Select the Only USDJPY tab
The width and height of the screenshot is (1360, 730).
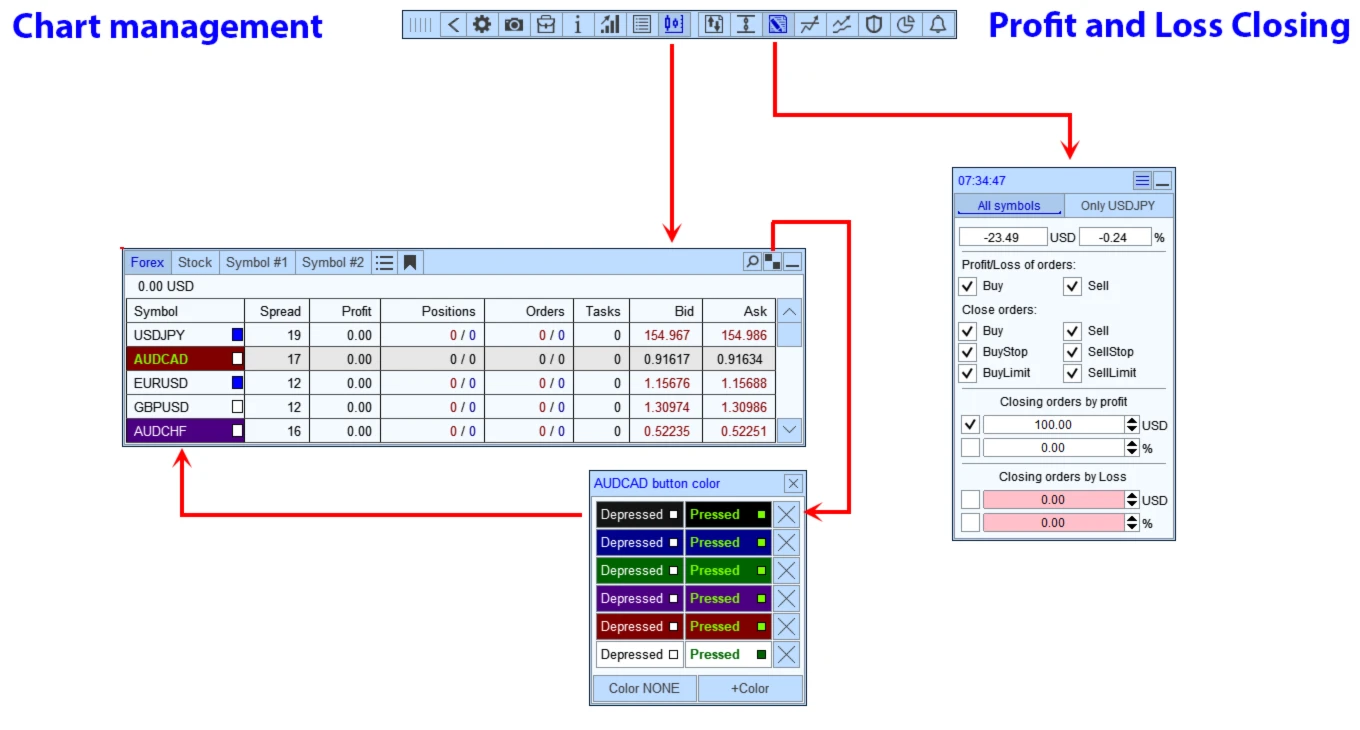[1118, 206]
